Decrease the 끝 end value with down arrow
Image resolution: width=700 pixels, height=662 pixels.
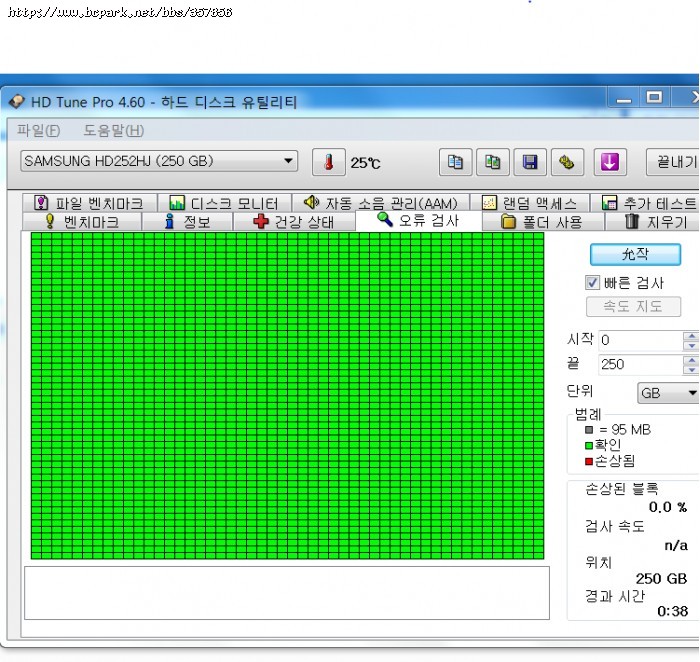pyautogui.click(x=691, y=370)
